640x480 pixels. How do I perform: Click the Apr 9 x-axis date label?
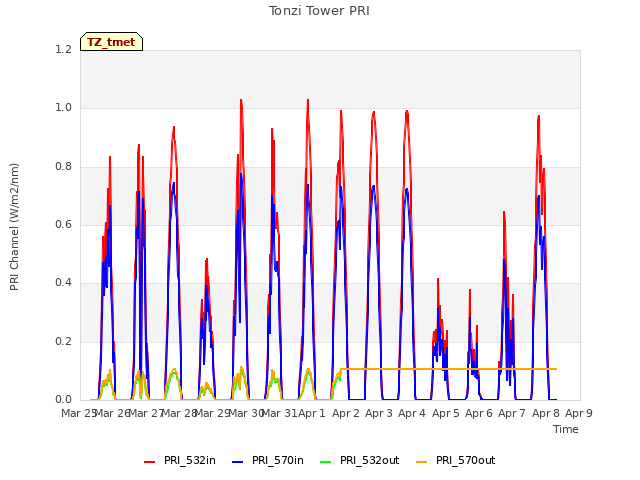pos(579,413)
